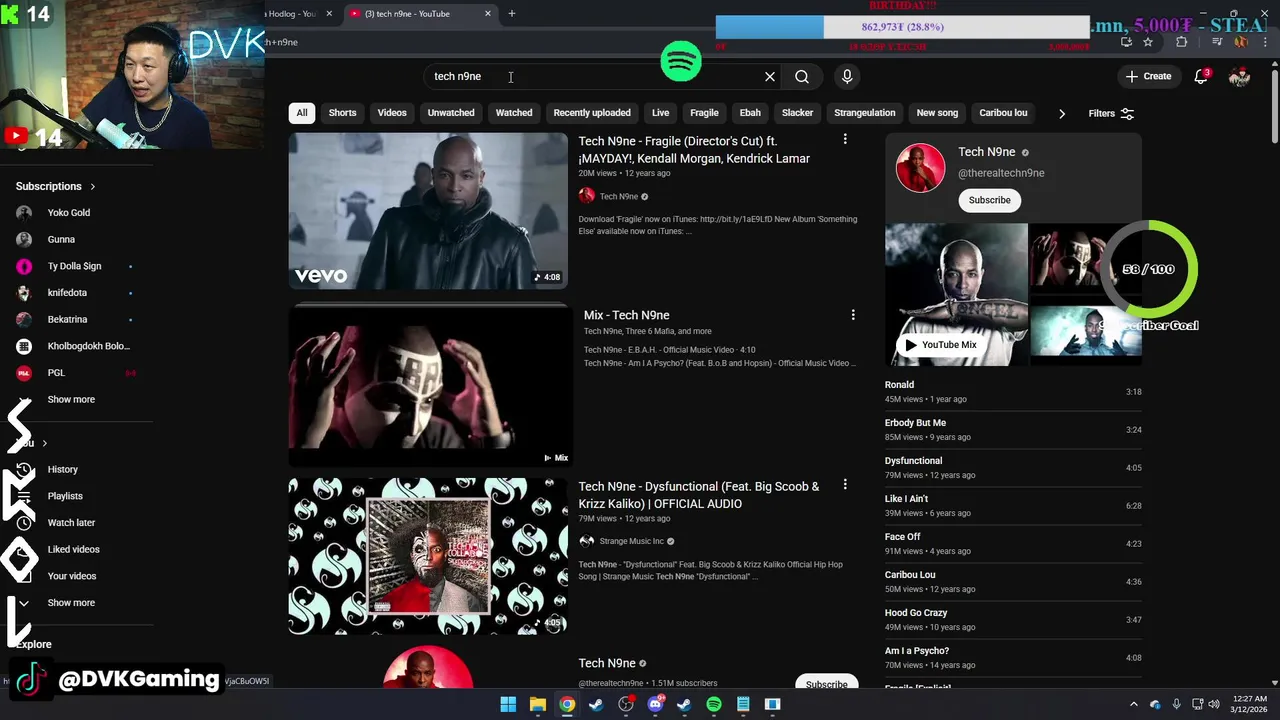Open Gunna subscription channel

61,239
